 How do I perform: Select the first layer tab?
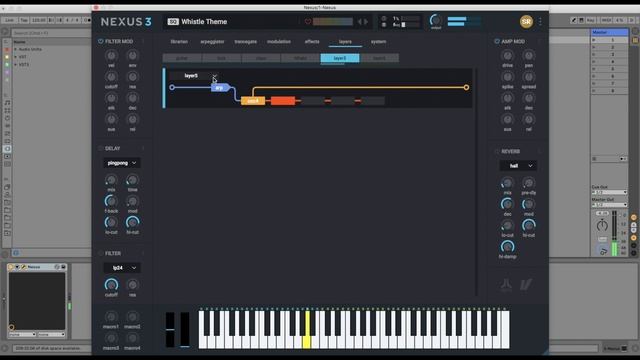(182, 58)
